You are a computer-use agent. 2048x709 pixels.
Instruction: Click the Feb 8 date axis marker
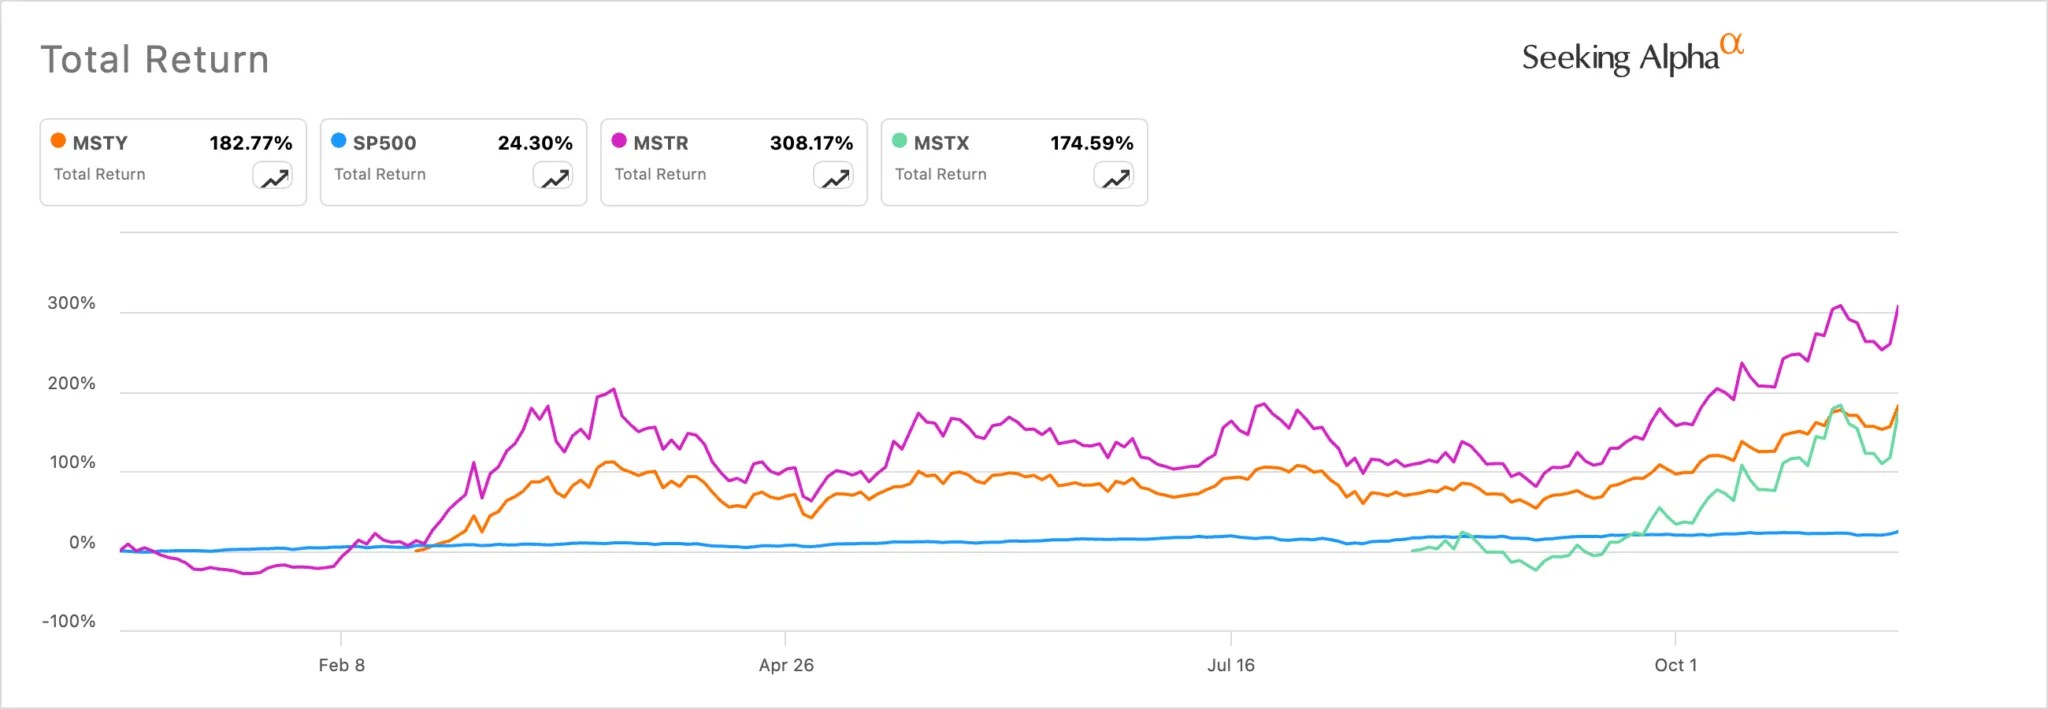tap(341, 665)
